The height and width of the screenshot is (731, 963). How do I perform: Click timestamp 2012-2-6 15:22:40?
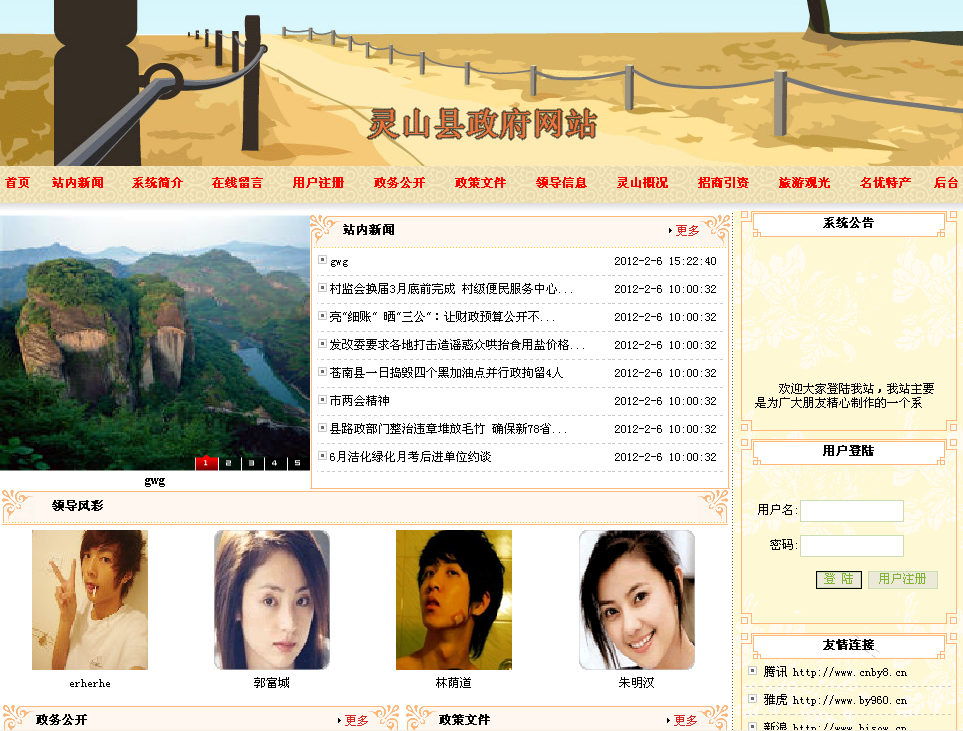(x=665, y=261)
